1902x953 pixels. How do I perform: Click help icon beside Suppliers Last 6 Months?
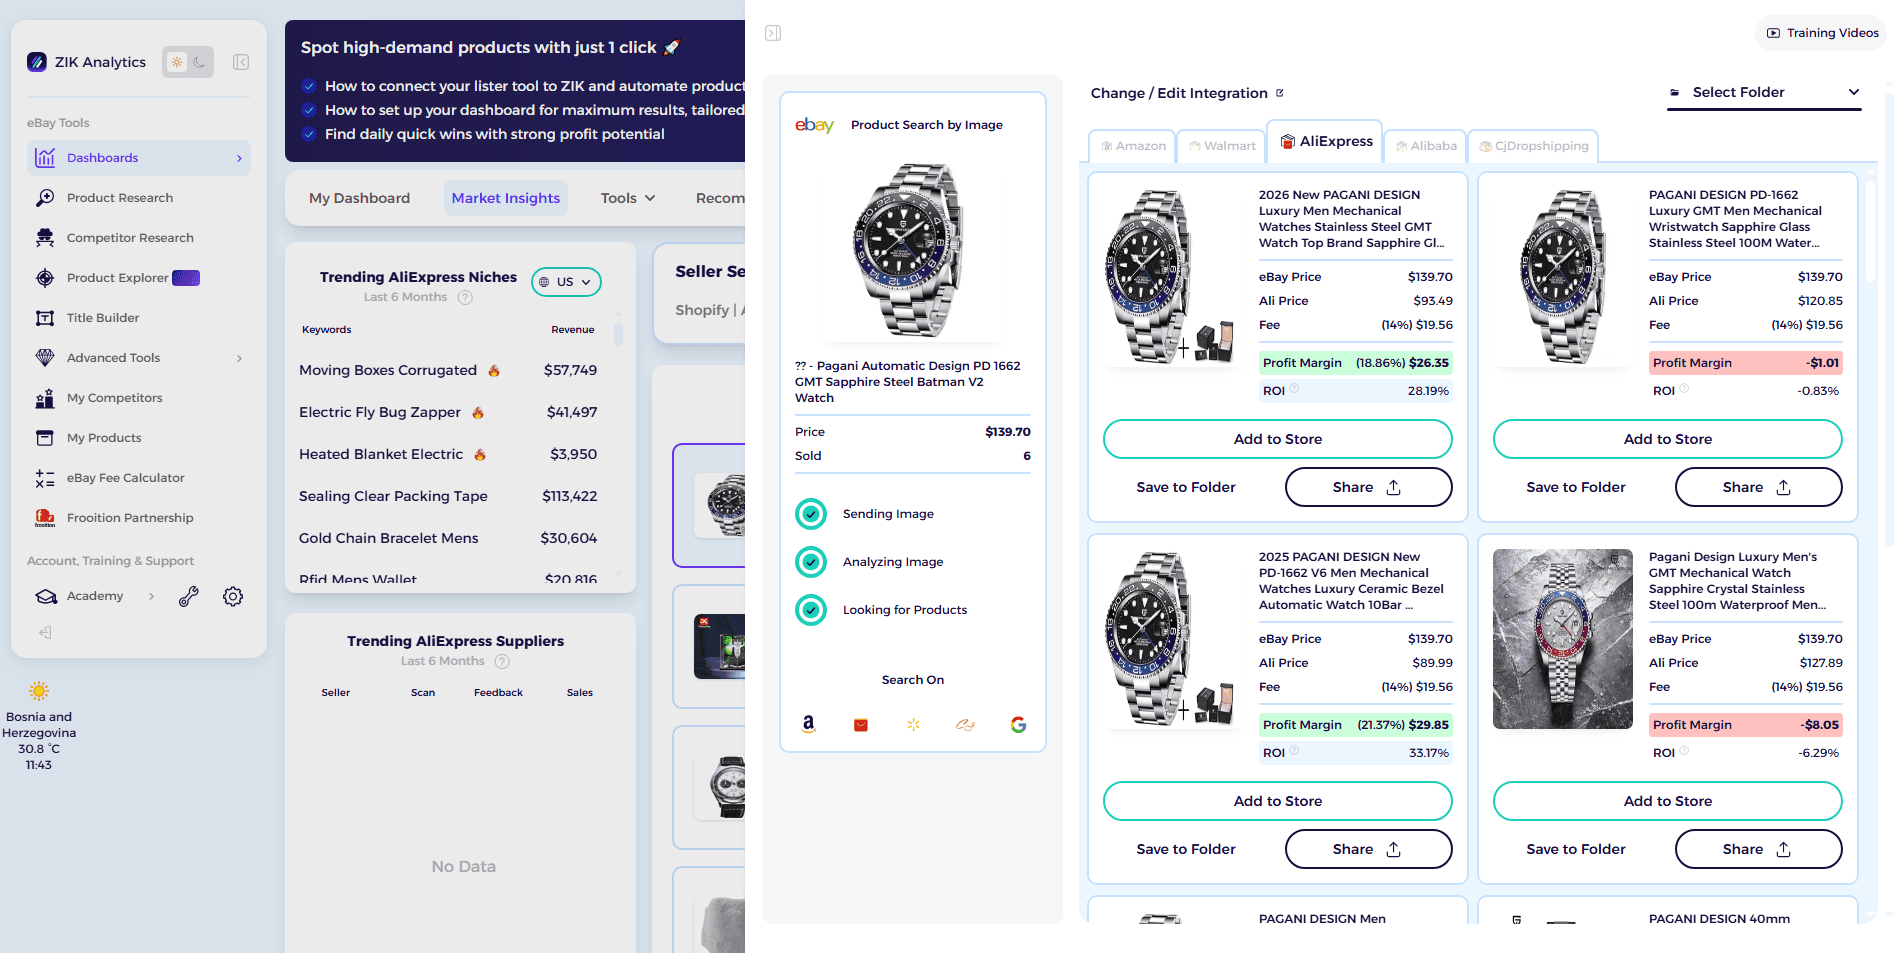pos(502,661)
